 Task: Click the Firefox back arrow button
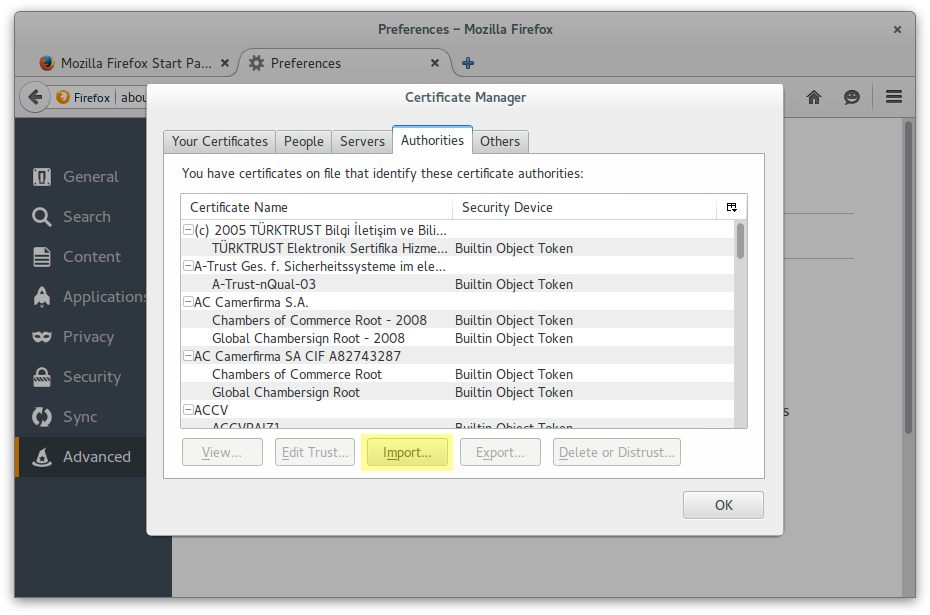tap(35, 97)
